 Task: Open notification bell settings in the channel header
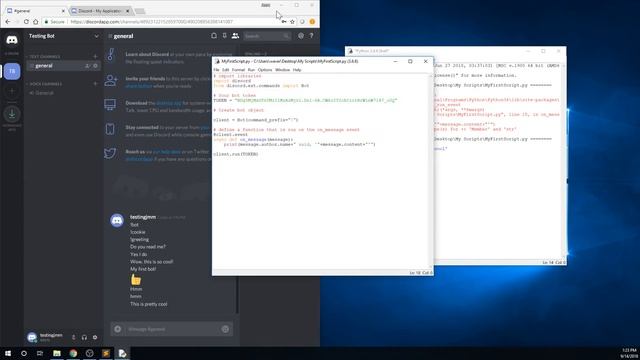point(213,36)
